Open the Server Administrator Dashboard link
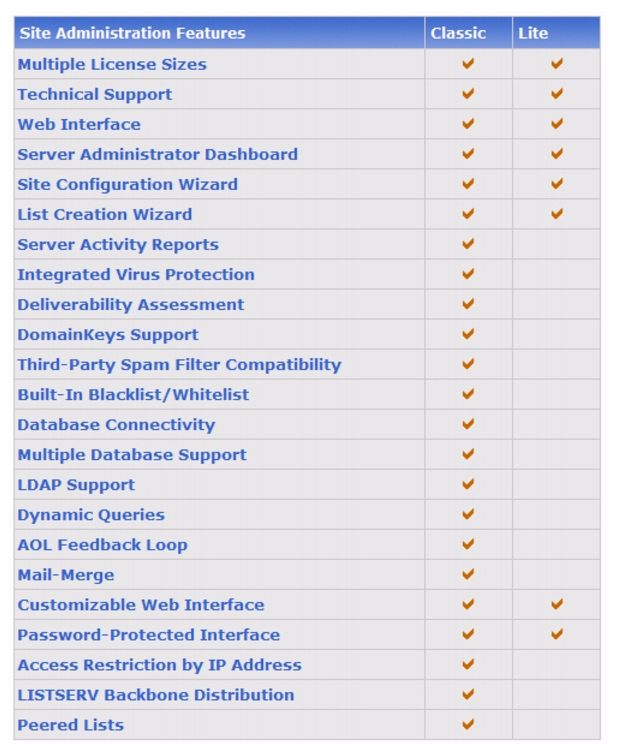The image size is (617, 754). tap(158, 154)
